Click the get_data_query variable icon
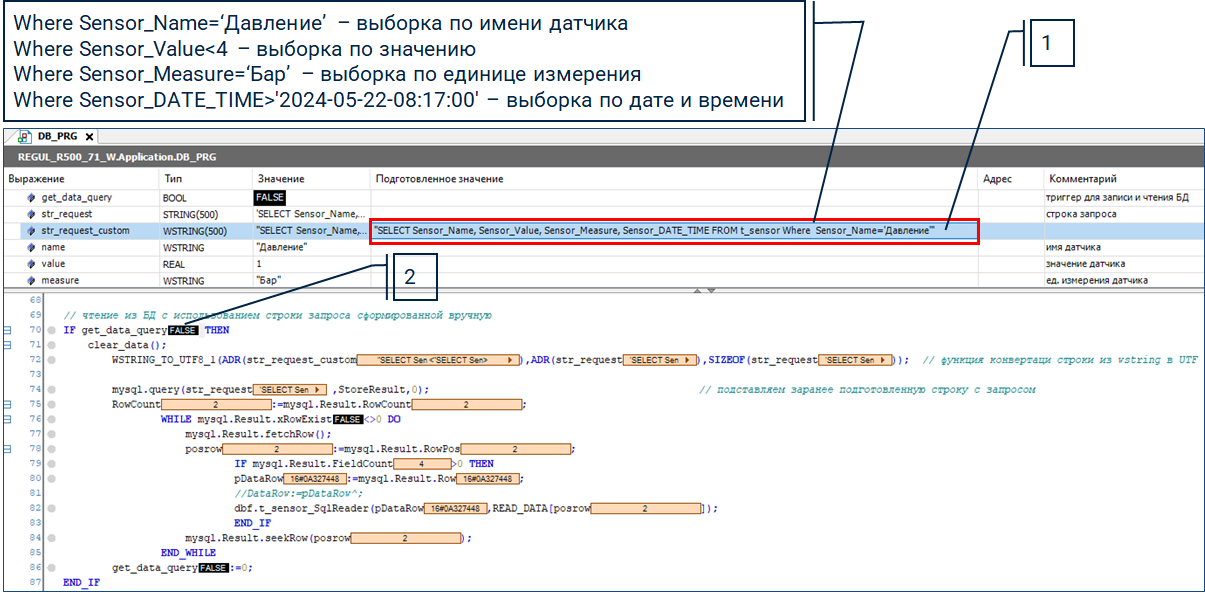1205x592 pixels. 32,198
